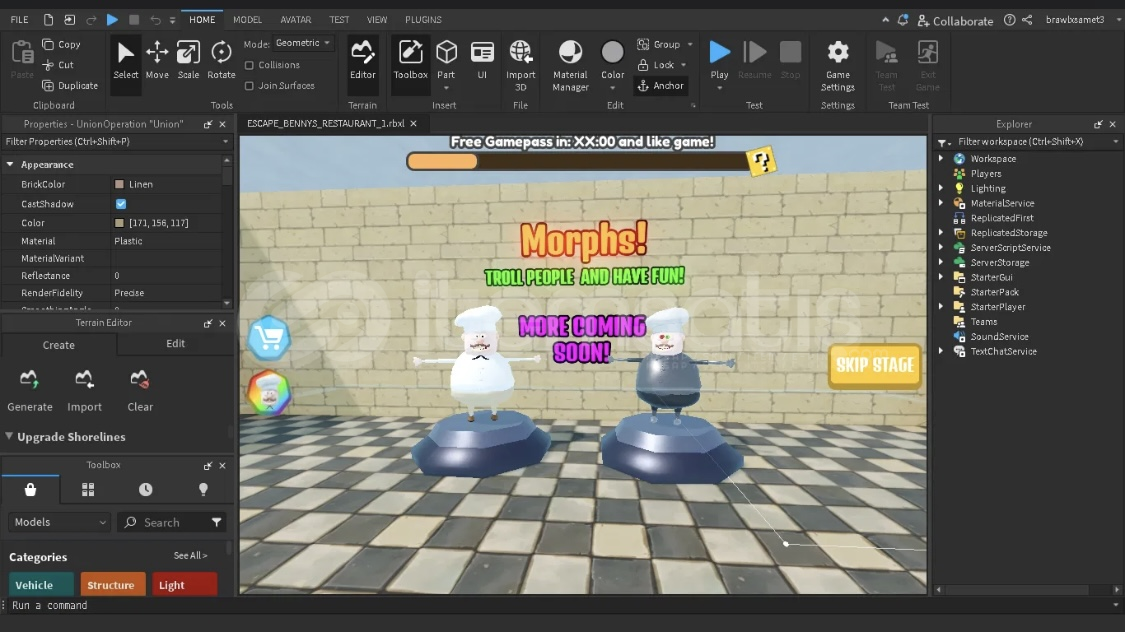Open the Models category dropdown

tap(60, 522)
